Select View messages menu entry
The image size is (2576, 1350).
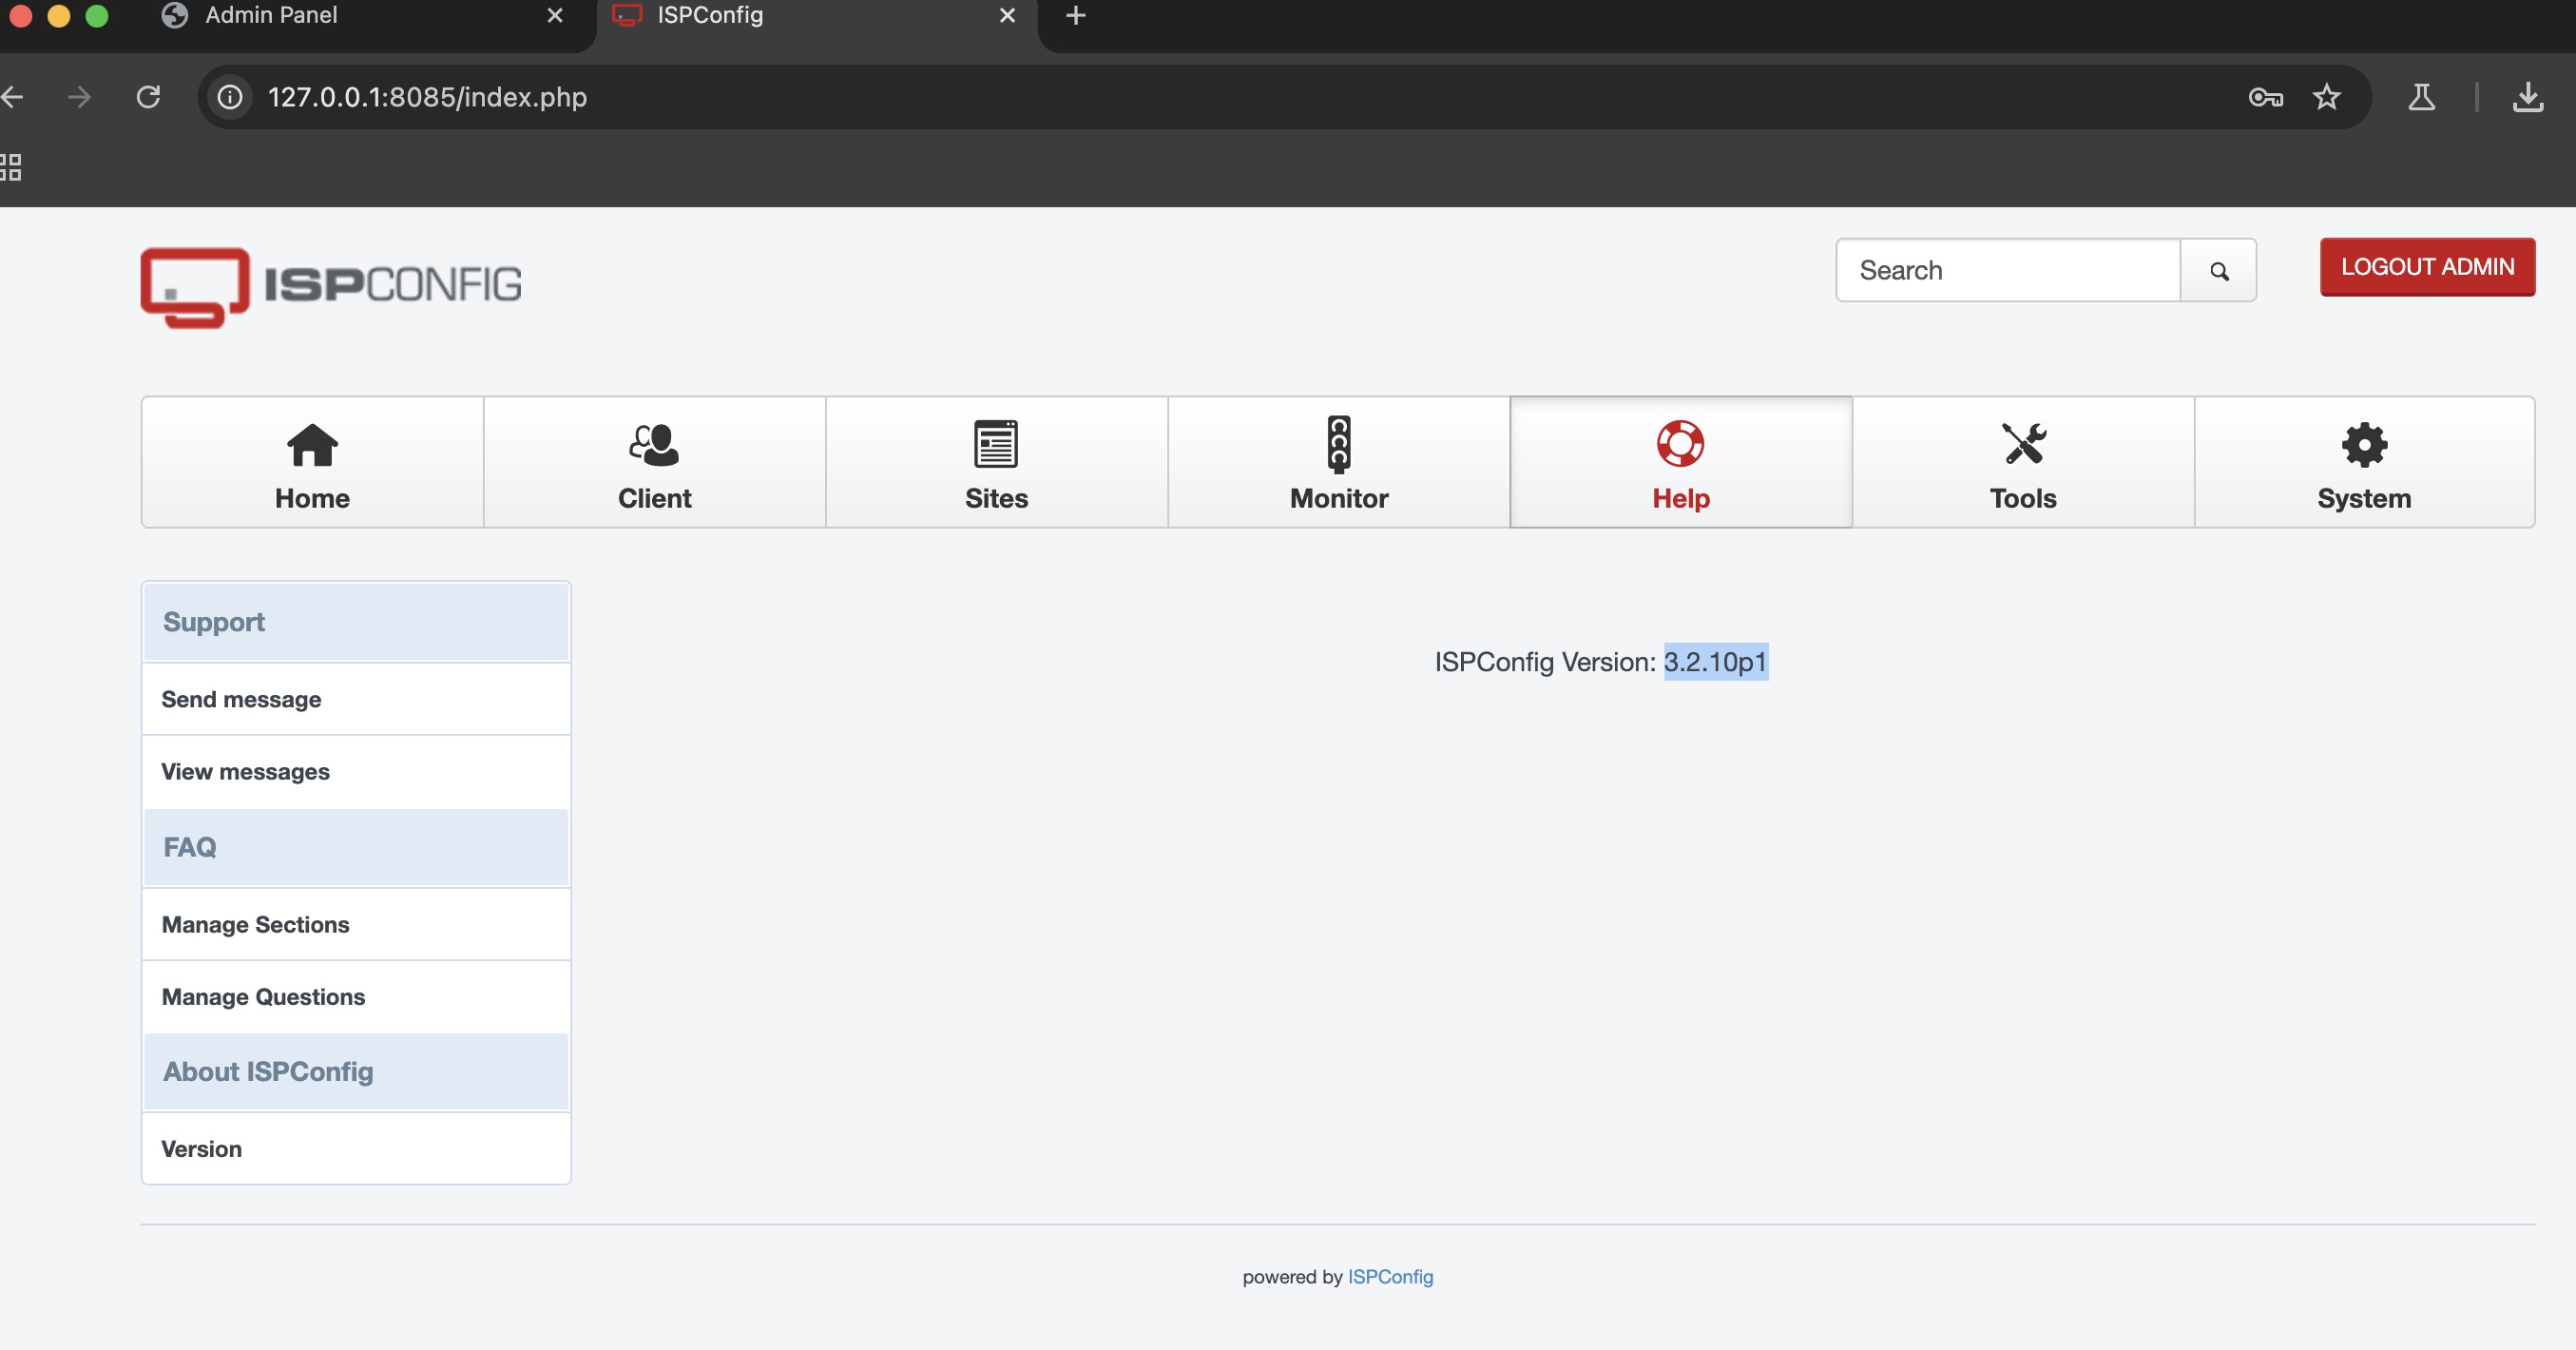click(245, 771)
